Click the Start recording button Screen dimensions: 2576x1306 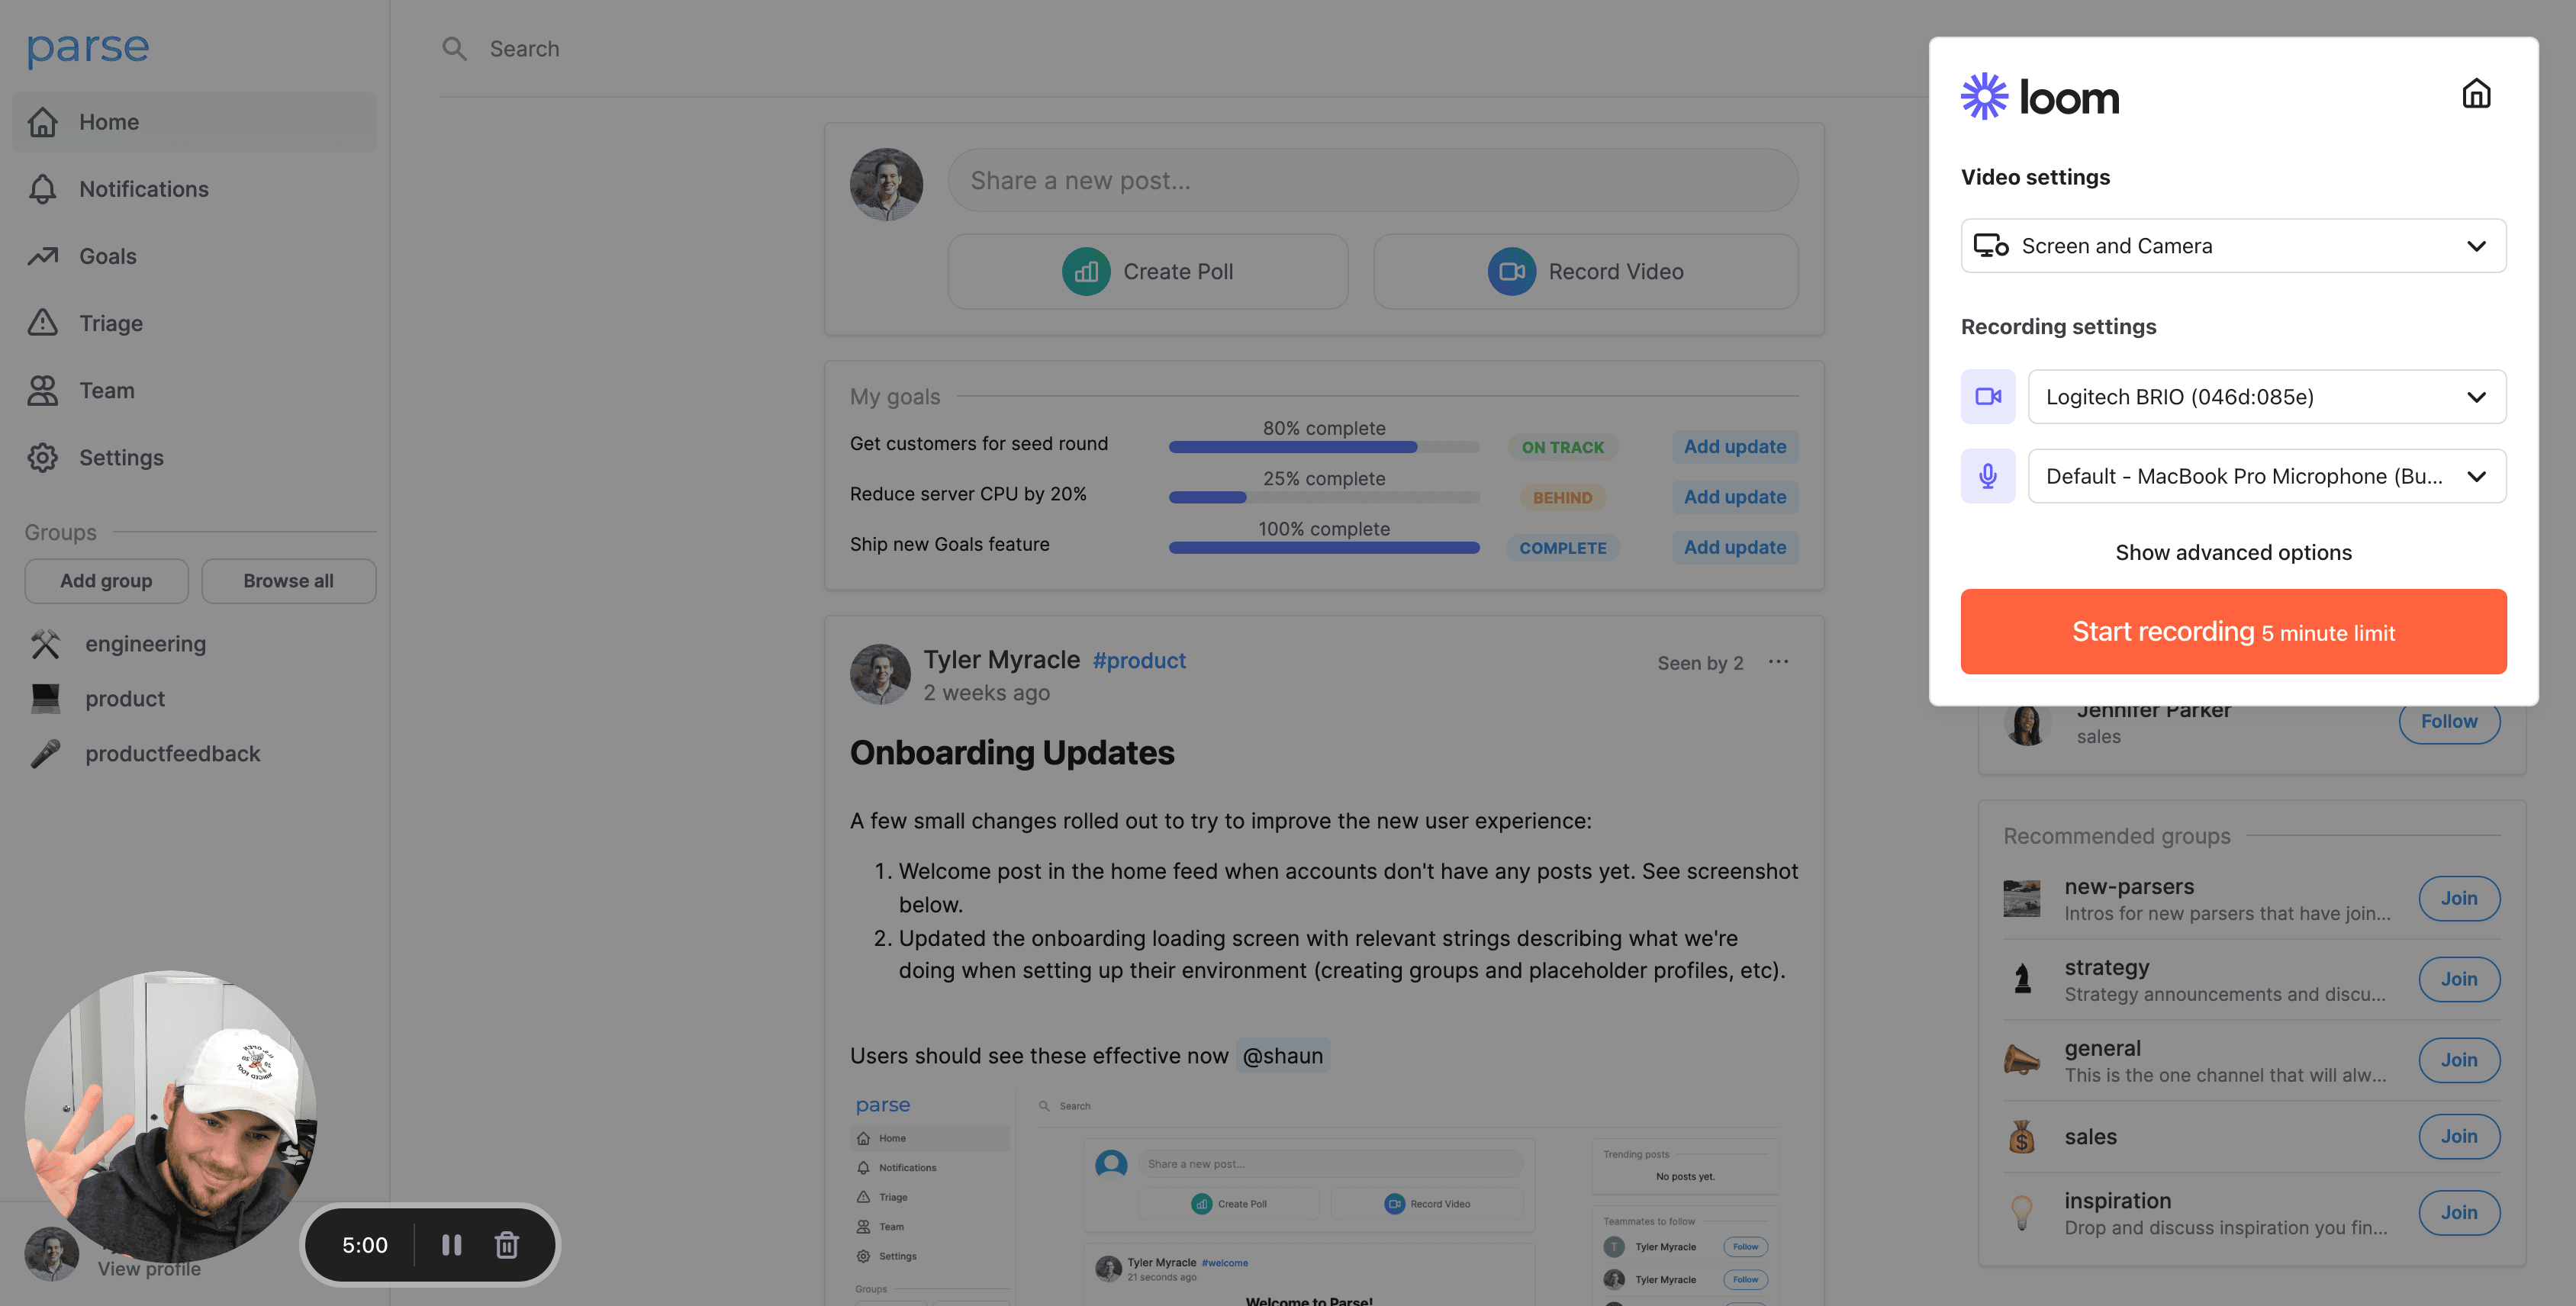(2233, 631)
